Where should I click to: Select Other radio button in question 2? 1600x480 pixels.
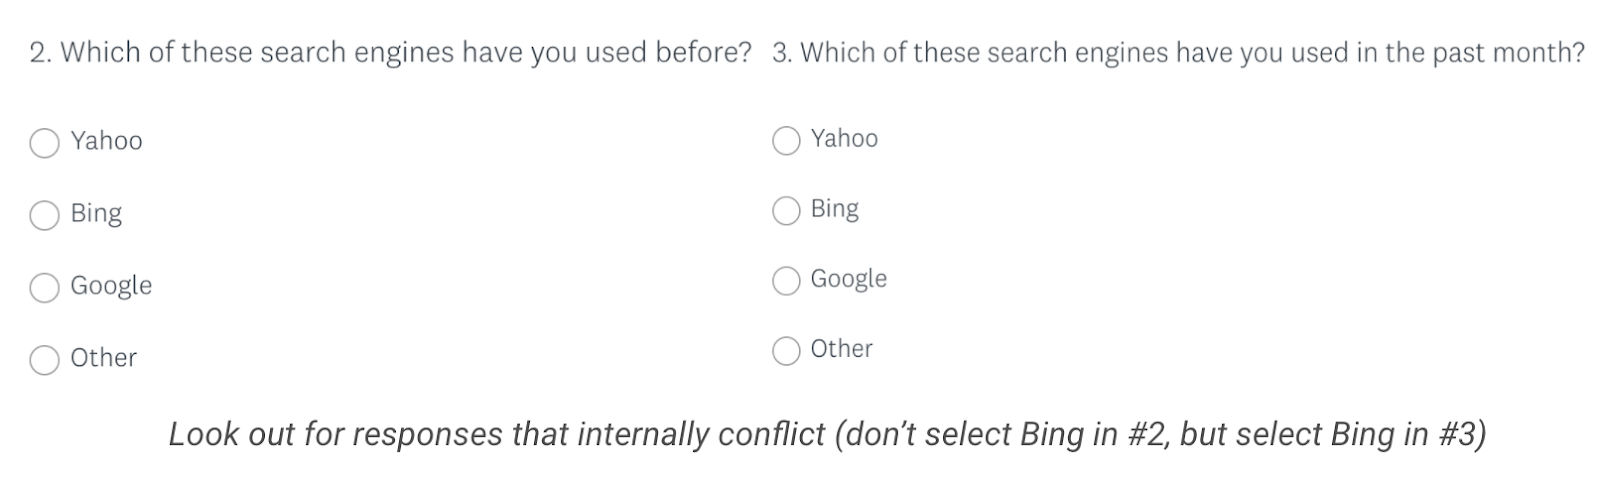(x=44, y=359)
